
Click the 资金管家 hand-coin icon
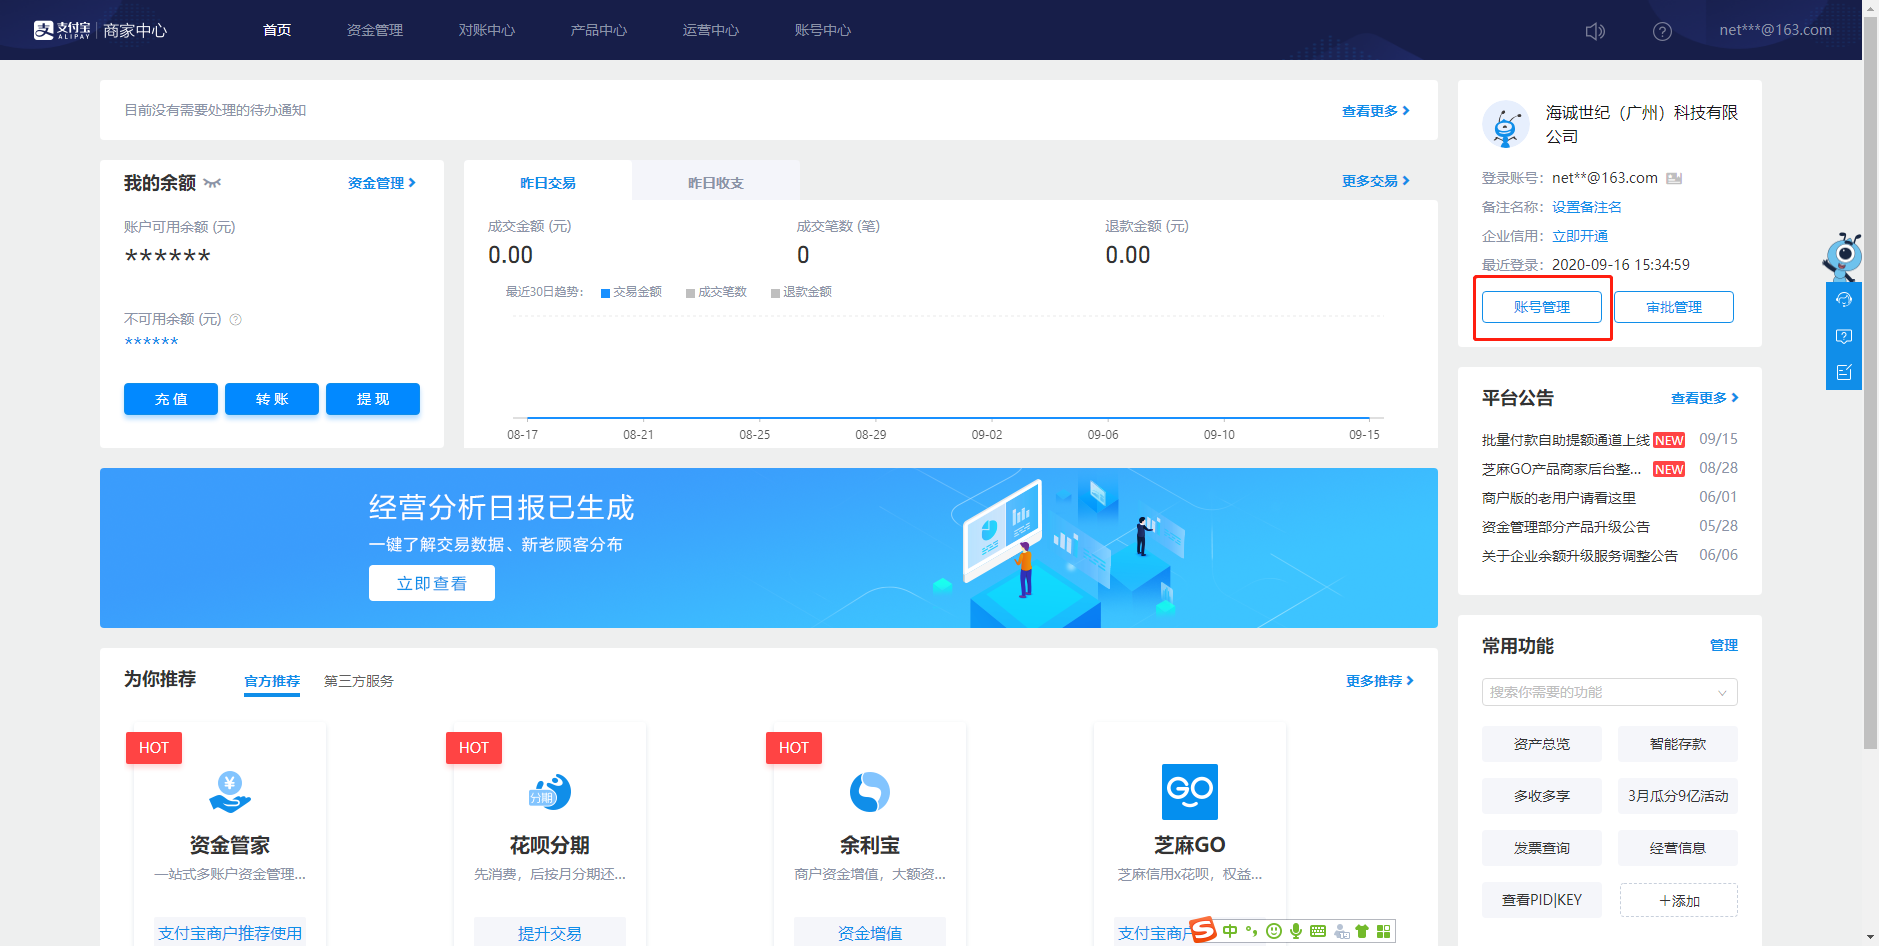[230, 792]
